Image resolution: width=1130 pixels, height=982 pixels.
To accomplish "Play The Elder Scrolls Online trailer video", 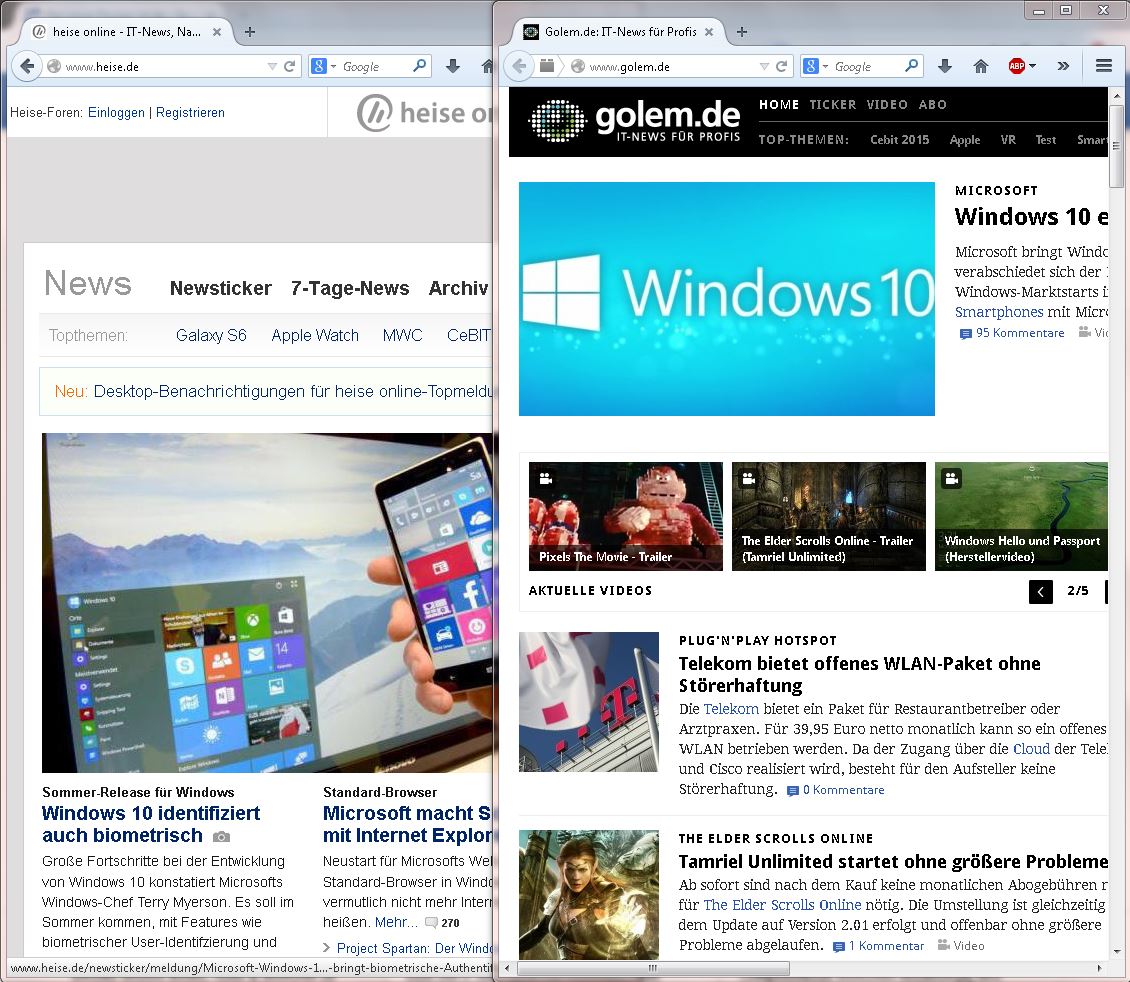I will pos(829,516).
